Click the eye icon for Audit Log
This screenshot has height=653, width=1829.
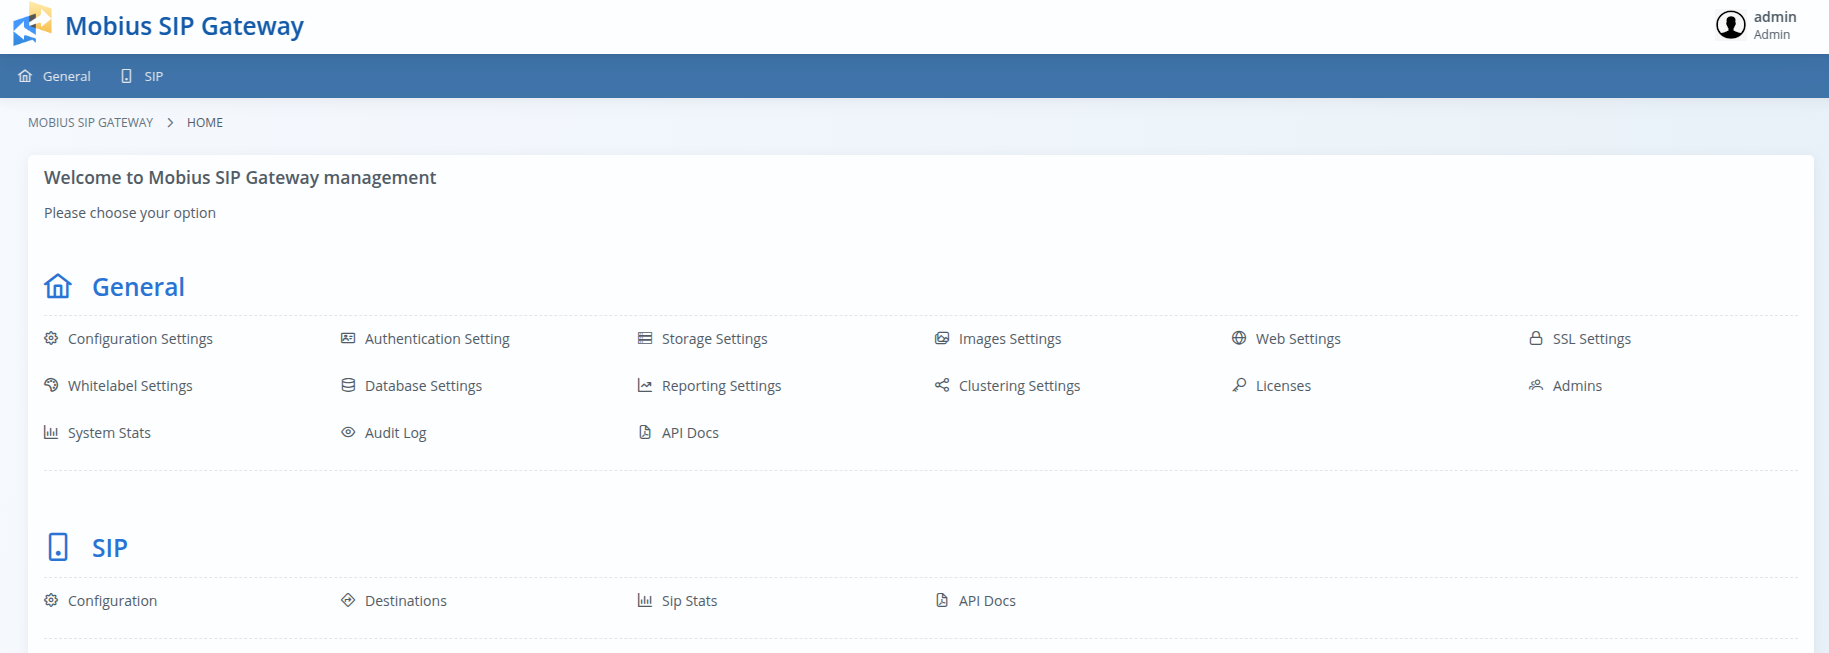click(348, 432)
